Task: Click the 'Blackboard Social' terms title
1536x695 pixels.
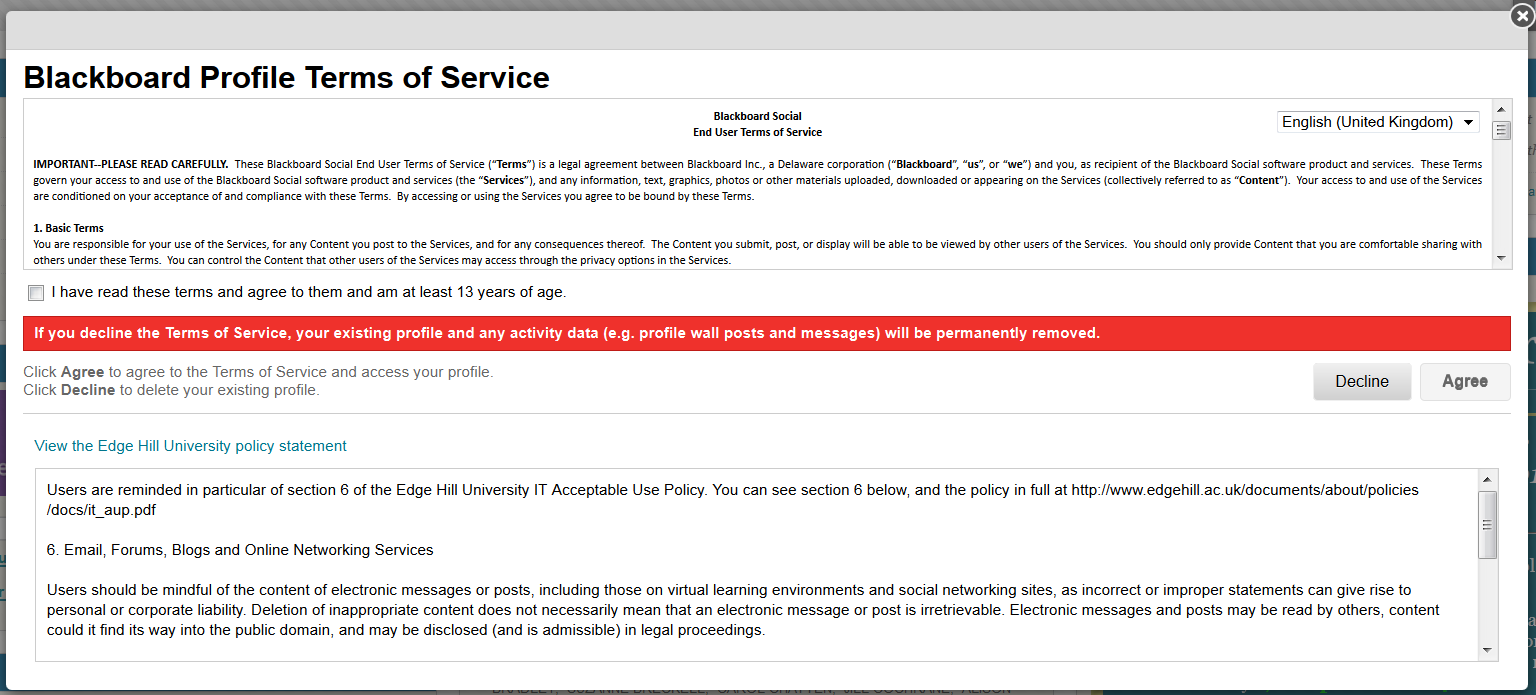Action: [757, 116]
